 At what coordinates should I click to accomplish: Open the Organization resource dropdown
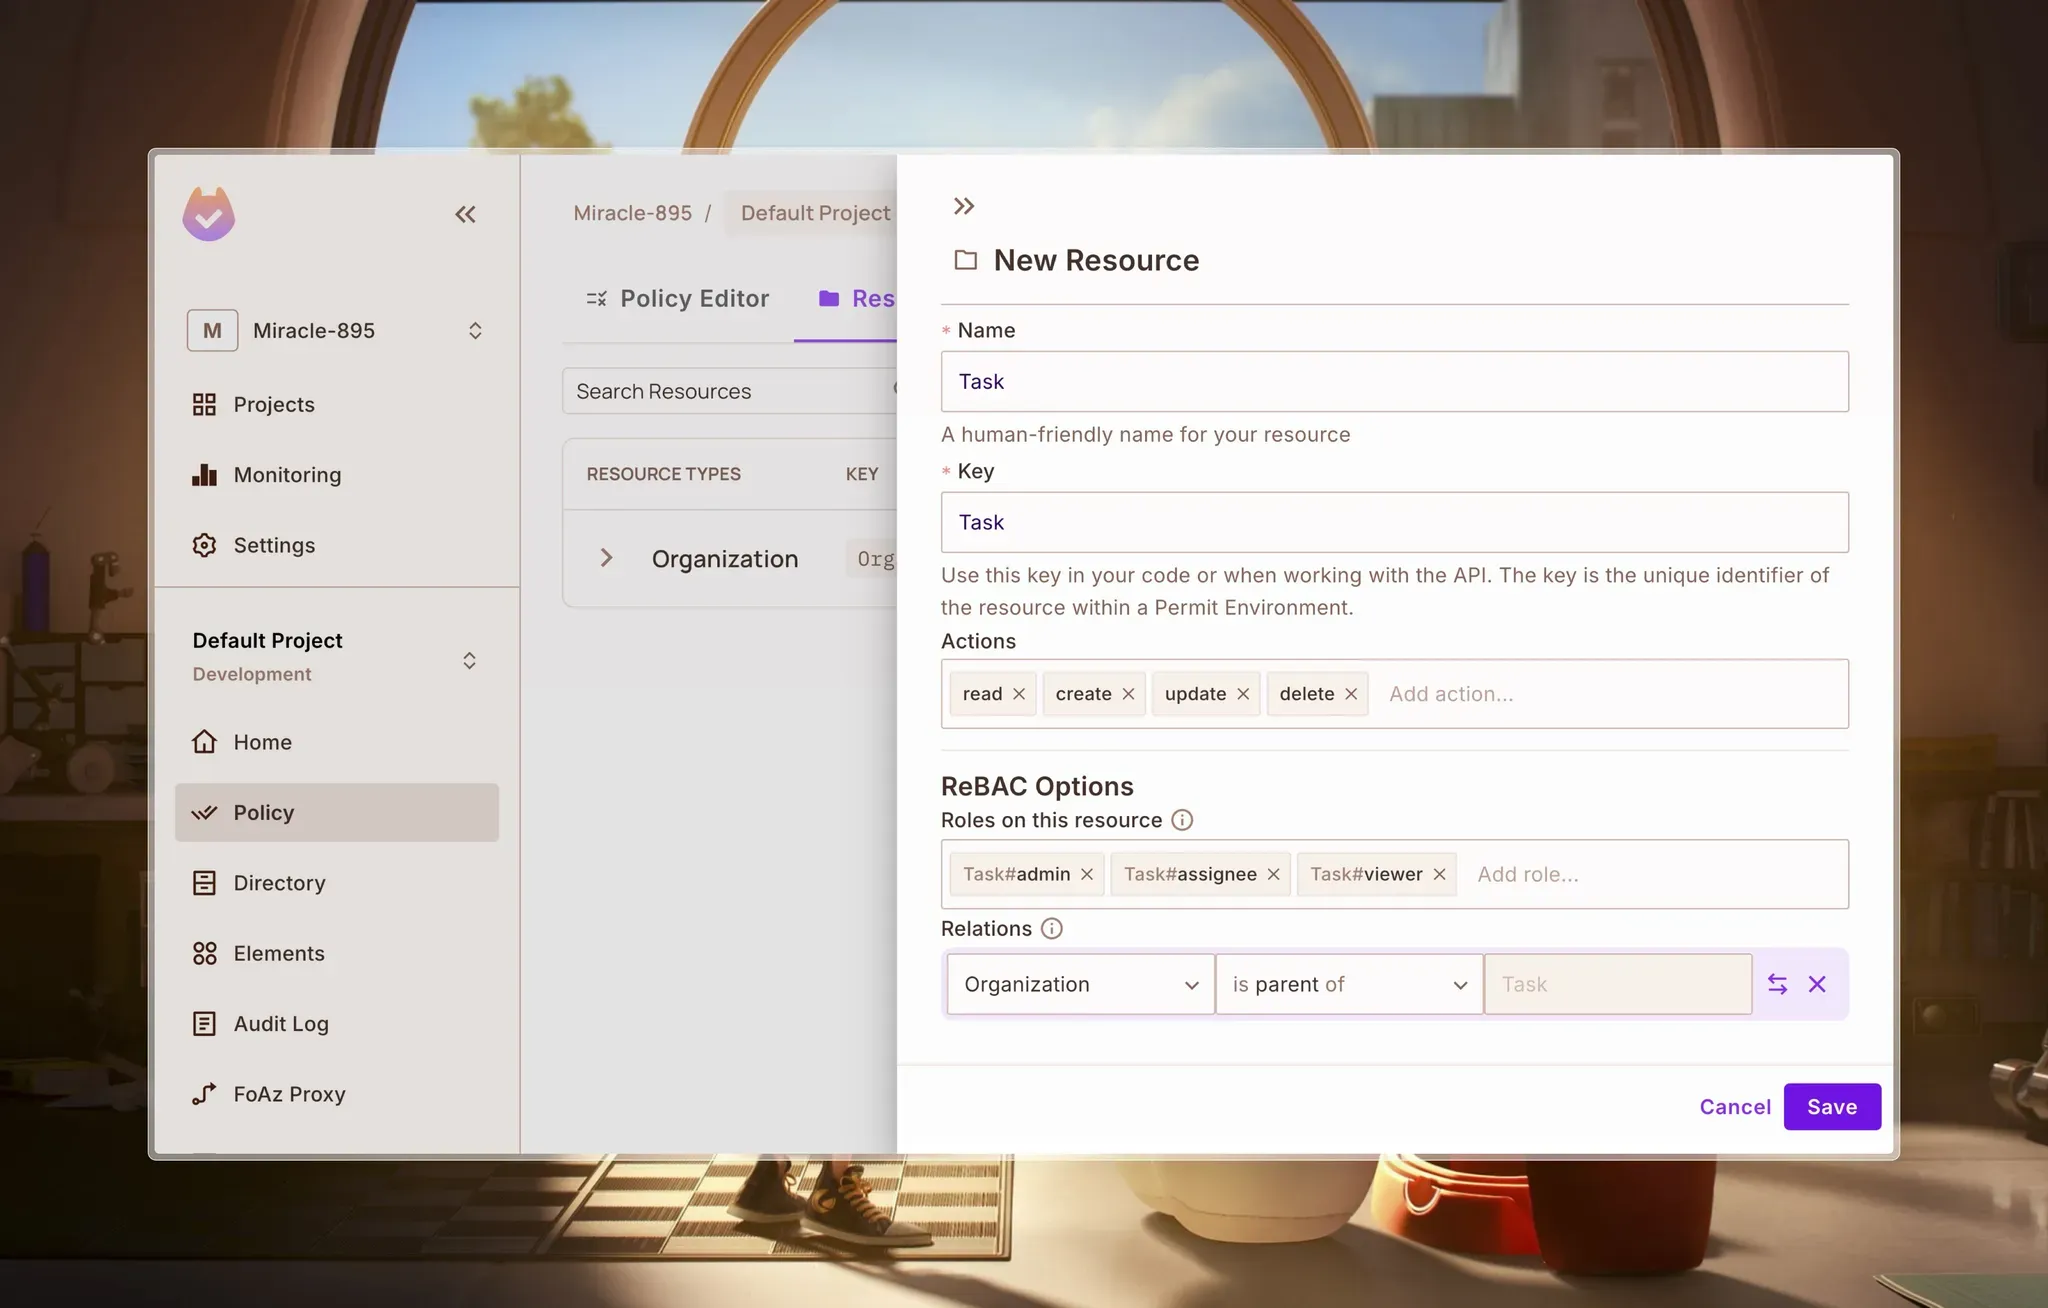pos(1080,984)
